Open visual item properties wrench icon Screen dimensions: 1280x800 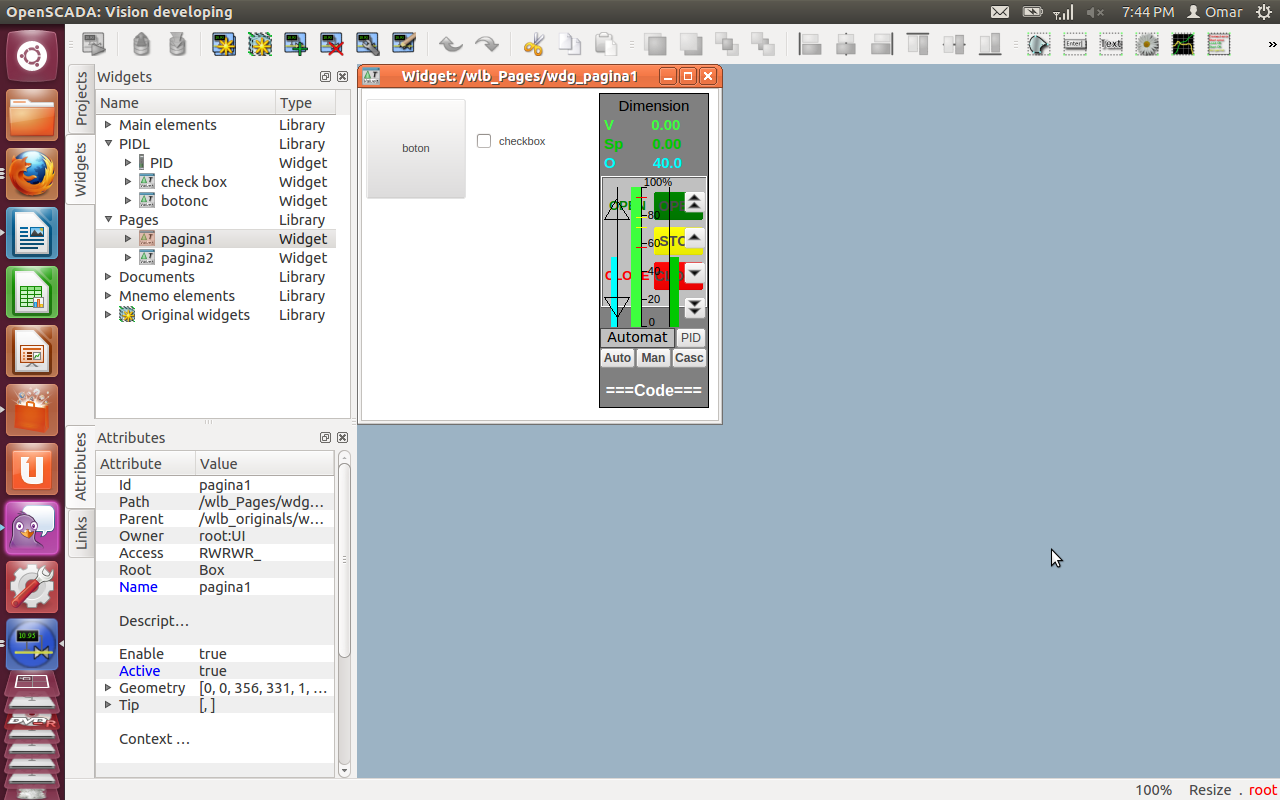tap(367, 44)
